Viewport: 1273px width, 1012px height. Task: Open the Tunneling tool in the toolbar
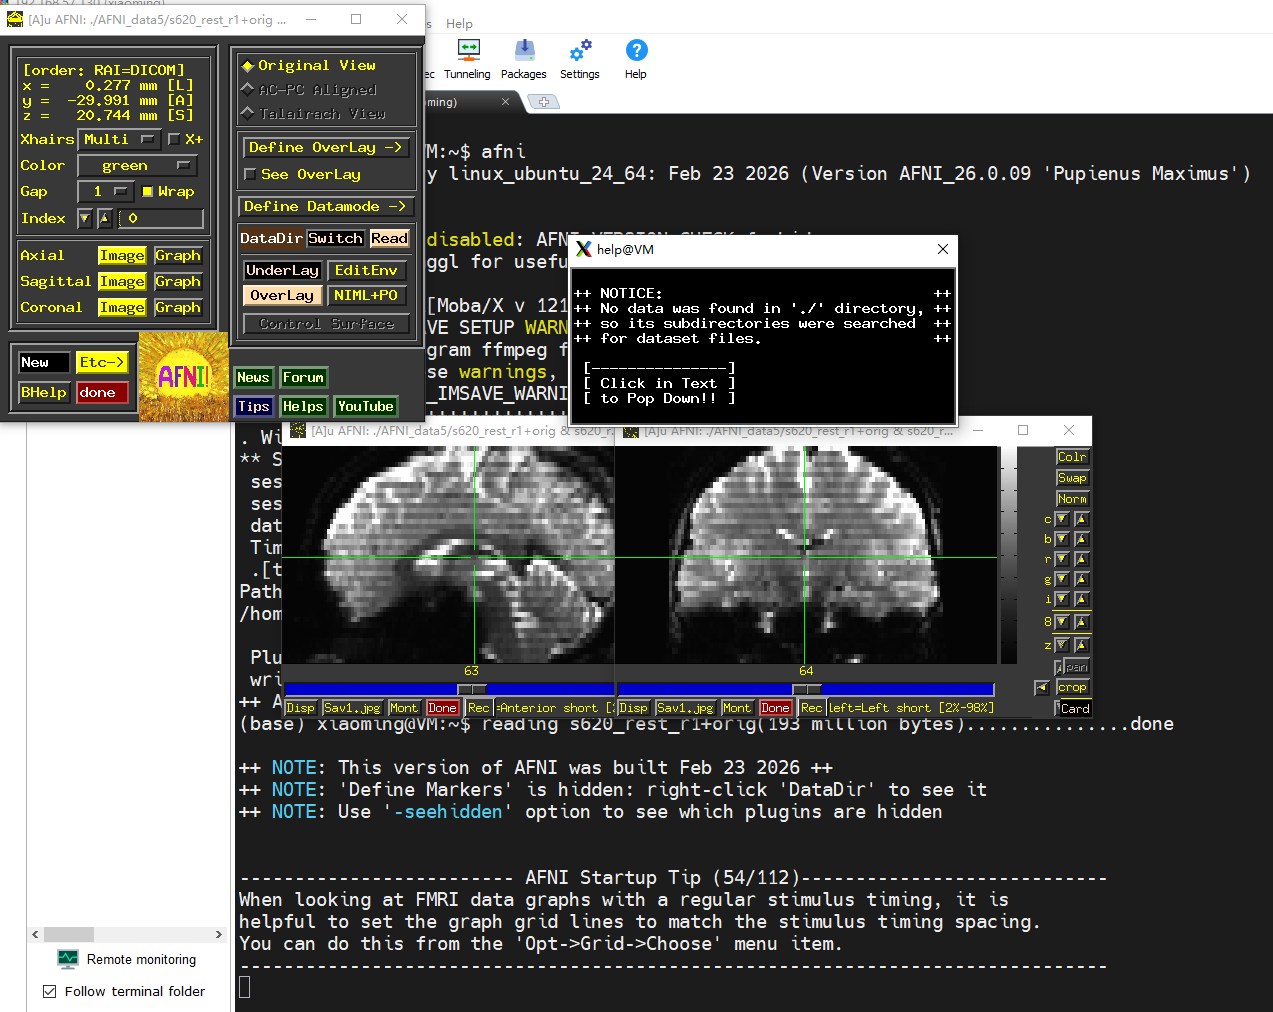click(467, 59)
